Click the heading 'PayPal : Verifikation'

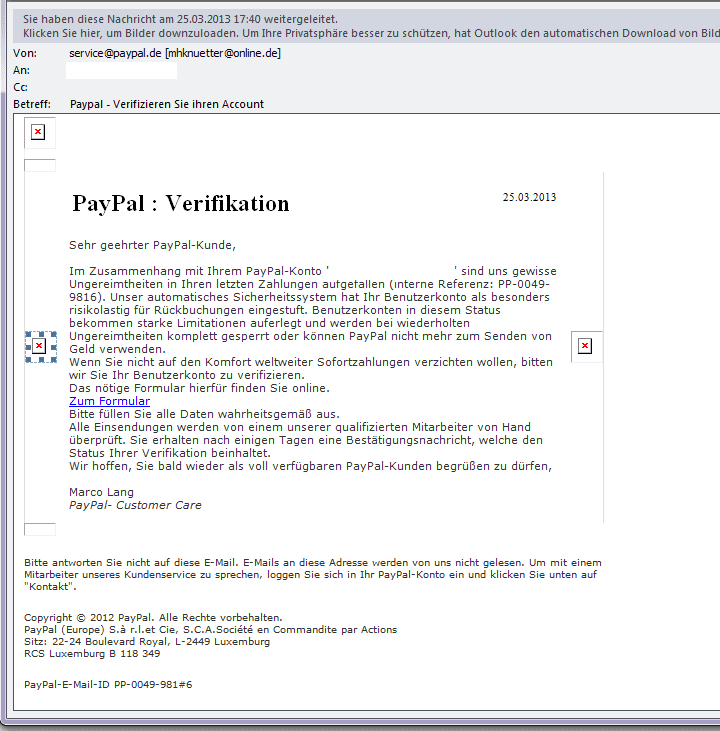click(181, 204)
